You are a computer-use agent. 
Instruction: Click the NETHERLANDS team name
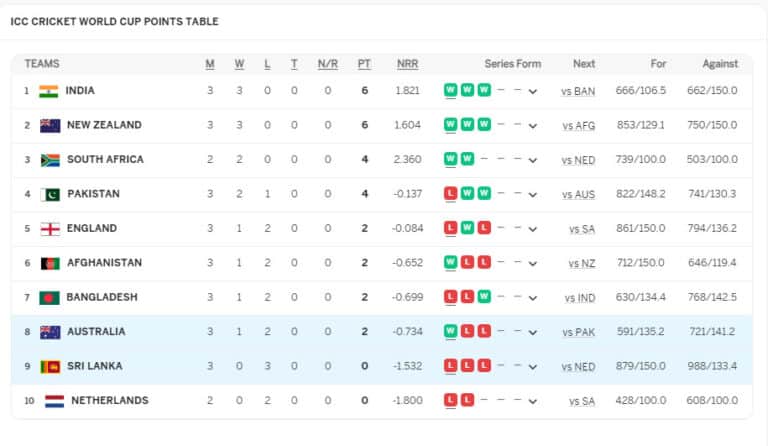109,401
